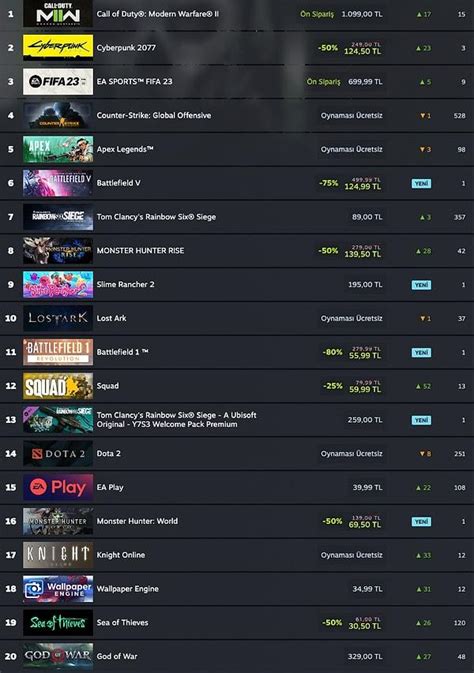
Task: Select the MONSTER HUNTER RISE title text
Action: 140,250
